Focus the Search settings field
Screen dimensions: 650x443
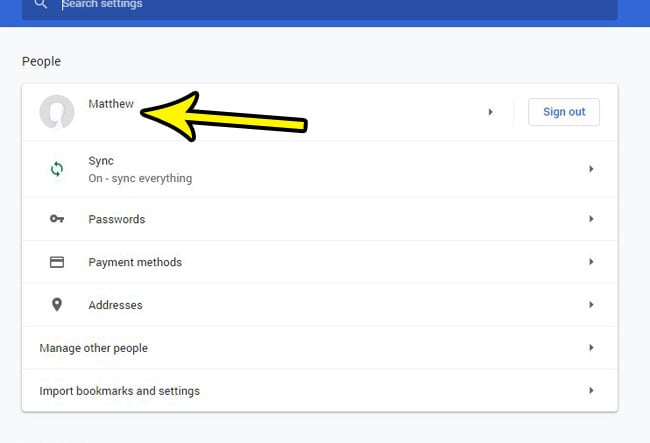point(320,9)
